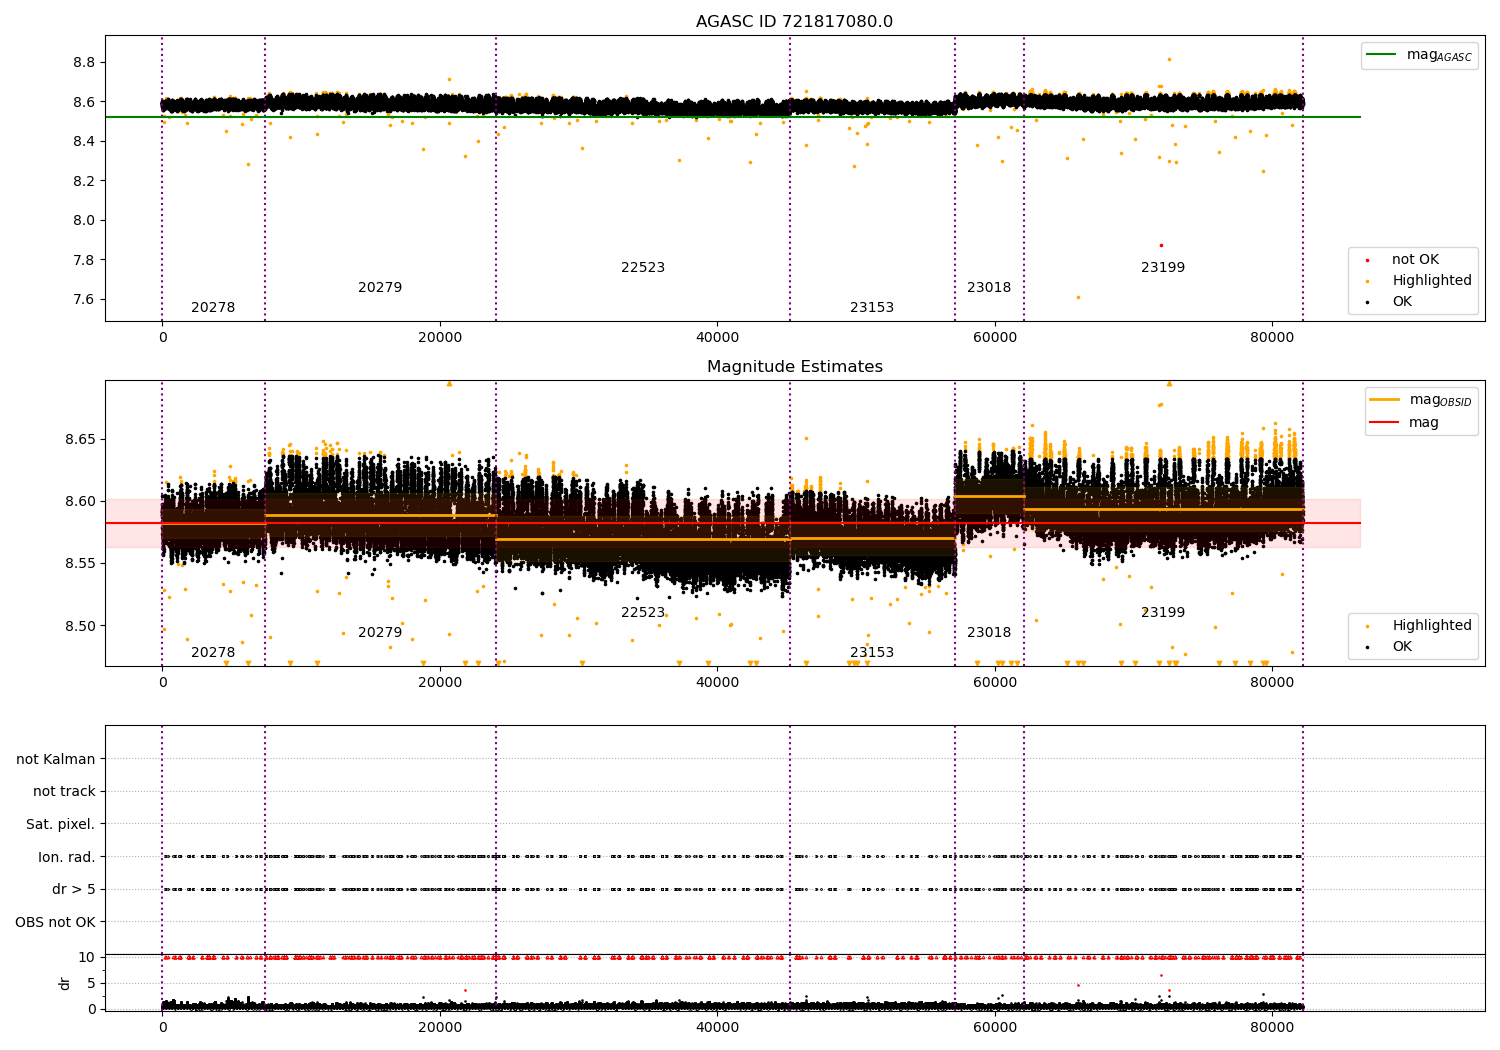Click the rotated 'dr' y-axis label
This screenshot has width=1500, height=1050.
(x=65, y=984)
